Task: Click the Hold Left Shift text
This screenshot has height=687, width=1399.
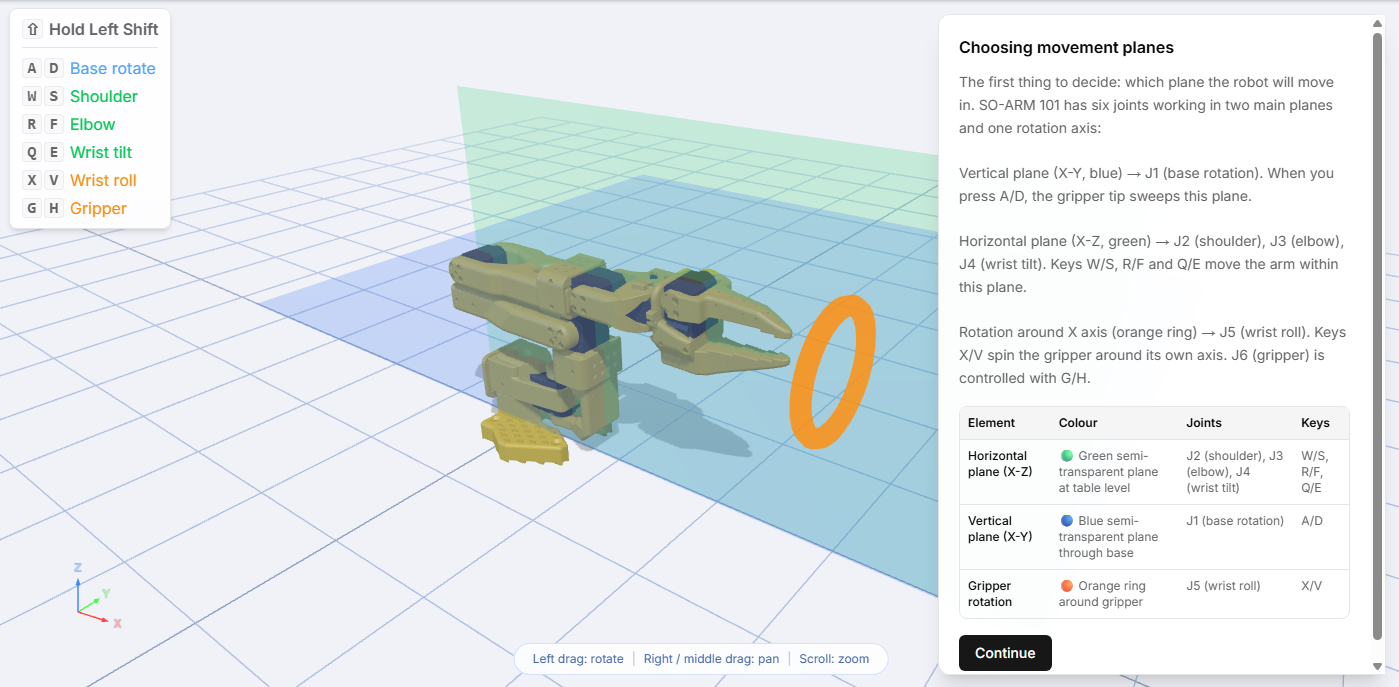Action: coord(104,29)
